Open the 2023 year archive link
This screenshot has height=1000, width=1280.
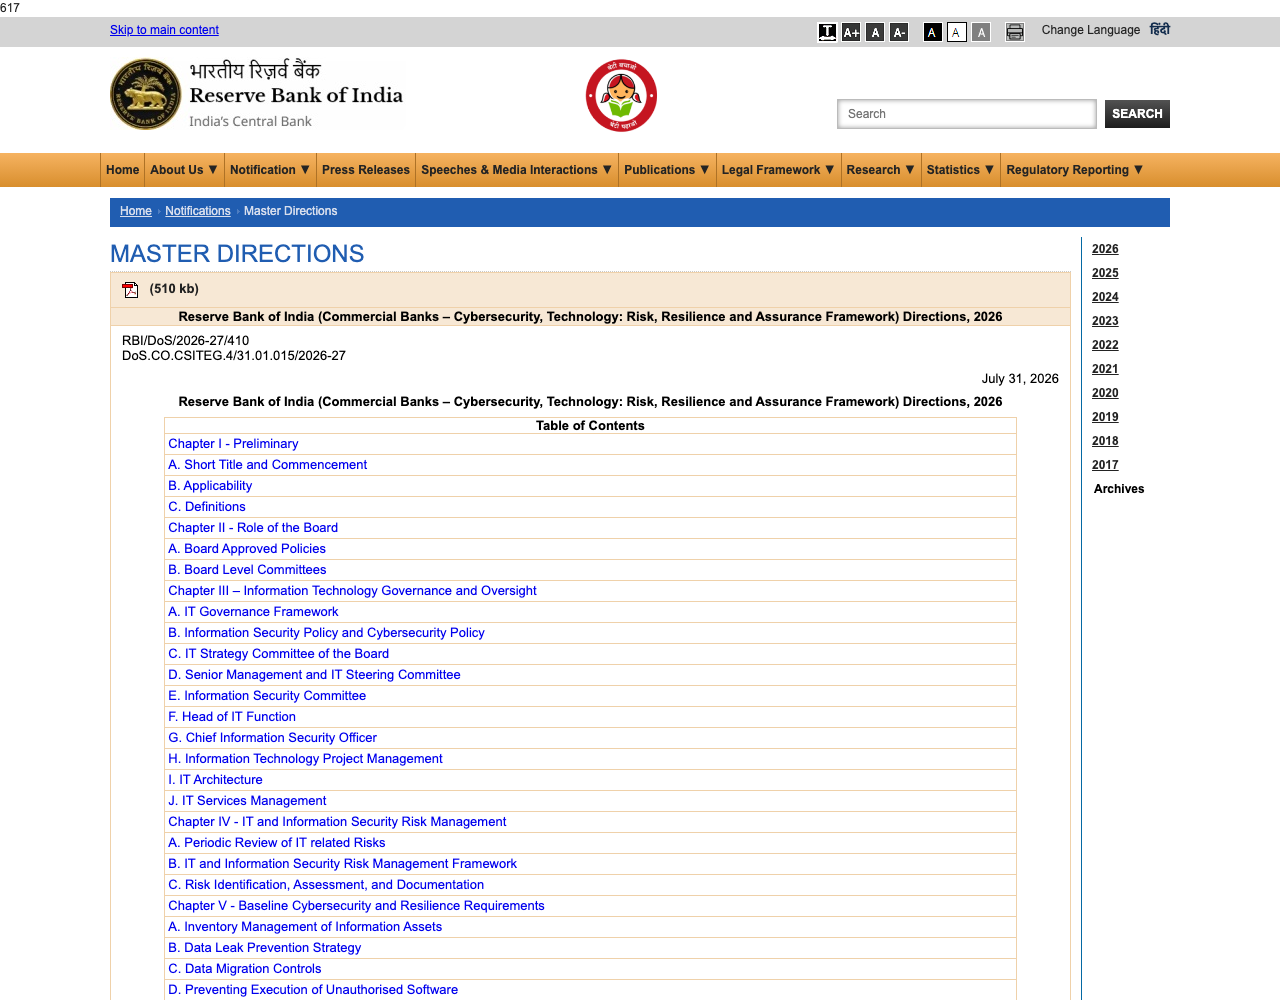click(1105, 321)
